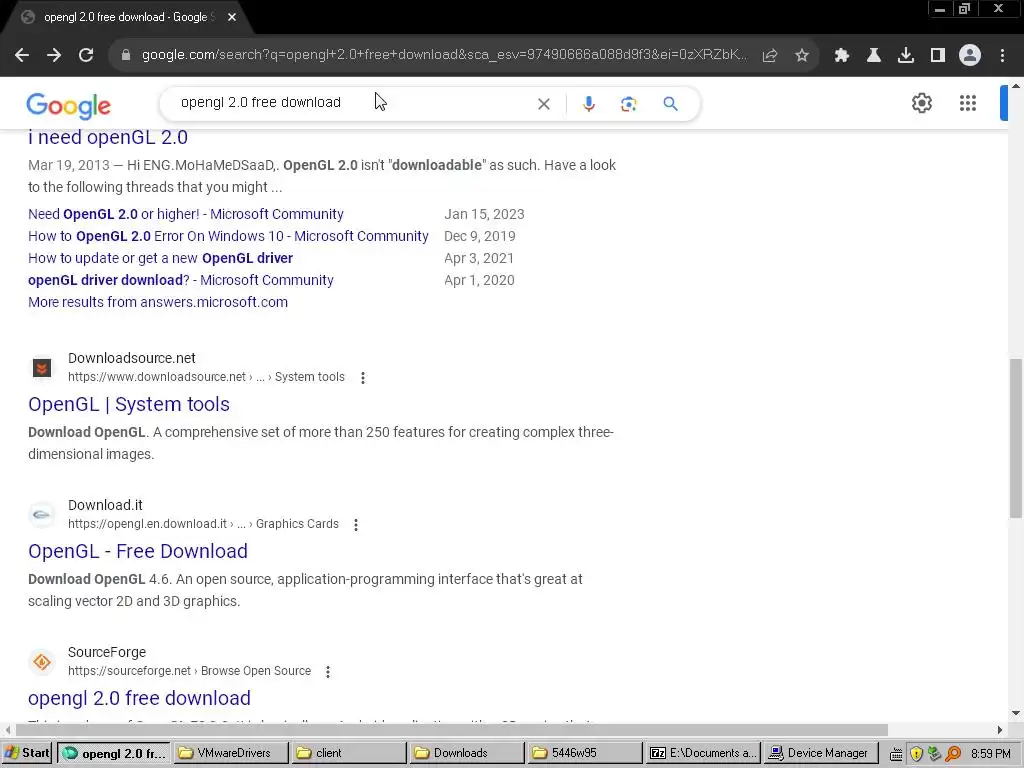This screenshot has width=1024, height=768.
Task: Open Google quick settings gear
Action: [x=921, y=103]
